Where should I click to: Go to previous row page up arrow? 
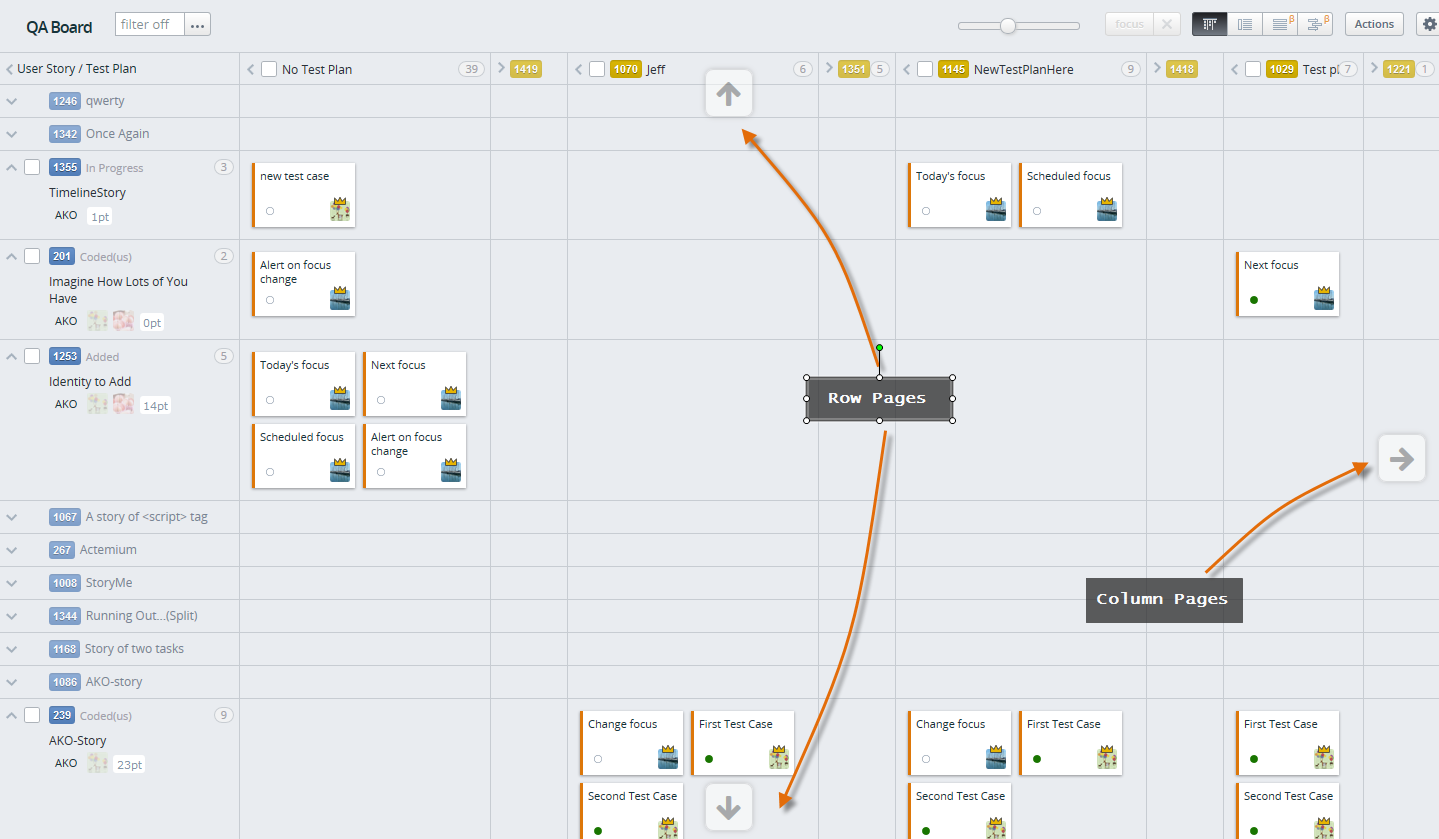point(728,94)
